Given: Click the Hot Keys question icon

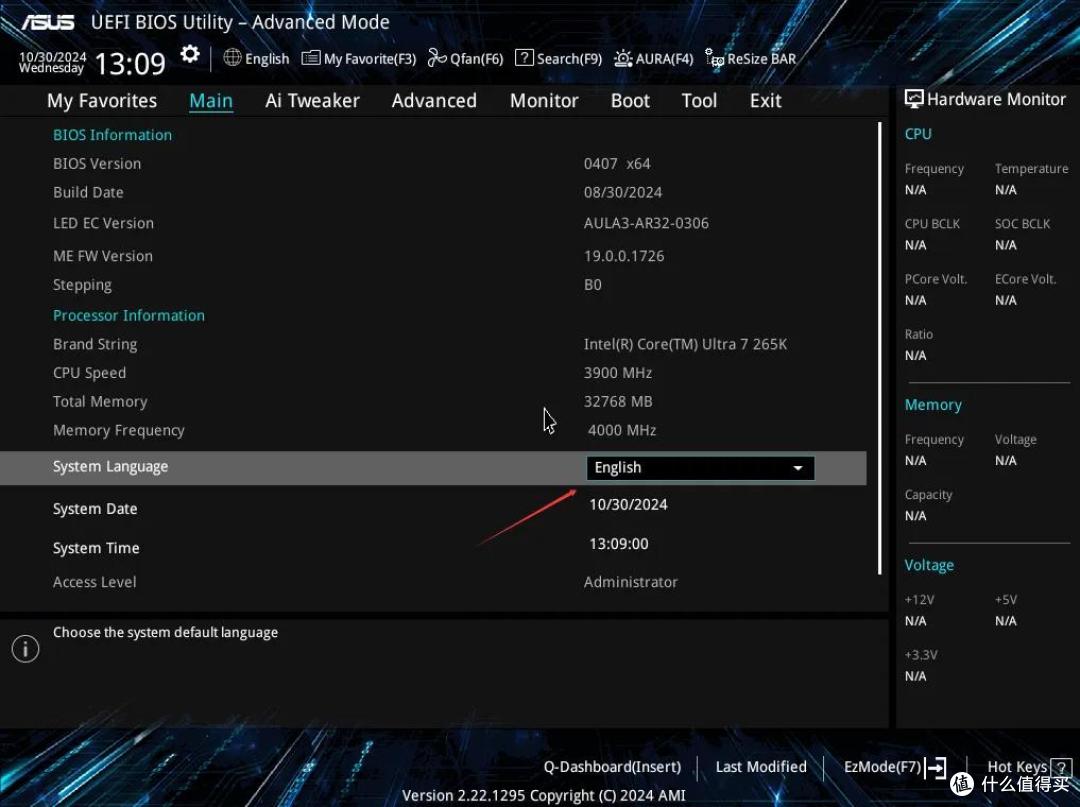Looking at the screenshot, I should click(x=1061, y=766).
